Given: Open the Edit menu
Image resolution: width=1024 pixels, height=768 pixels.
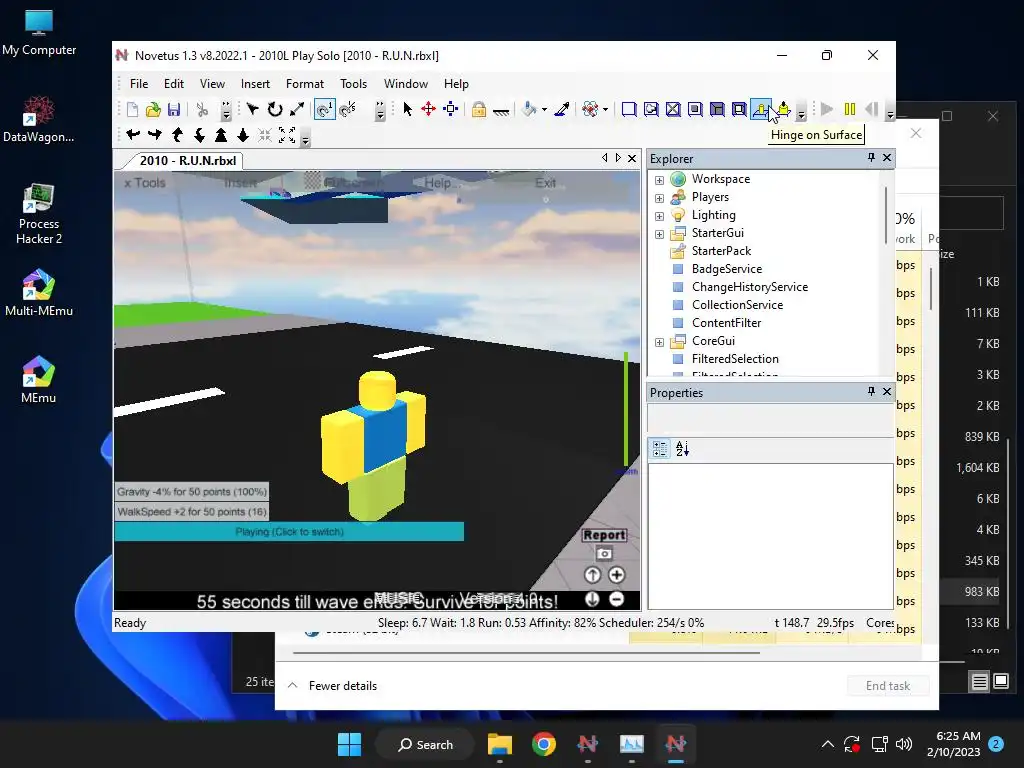Looking at the screenshot, I should click(174, 84).
